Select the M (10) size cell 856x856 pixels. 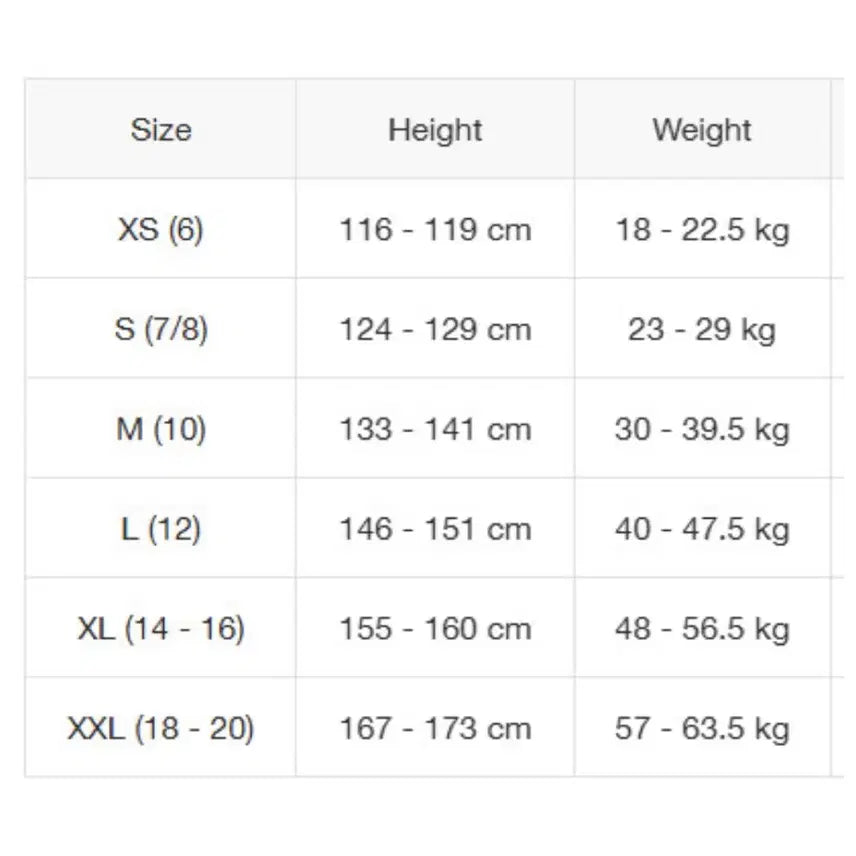(x=161, y=429)
